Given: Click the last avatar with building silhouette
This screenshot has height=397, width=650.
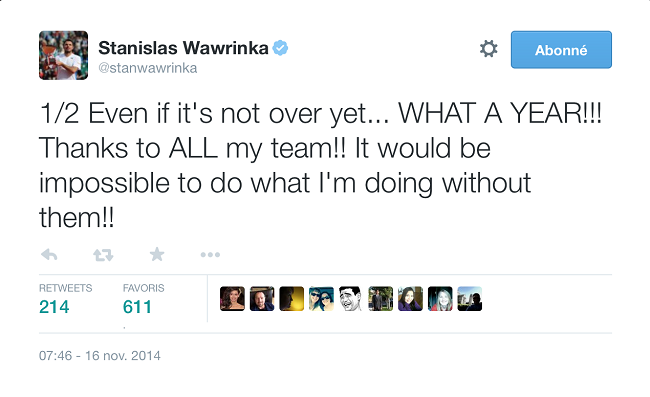Looking at the screenshot, I should click(470, 298).
